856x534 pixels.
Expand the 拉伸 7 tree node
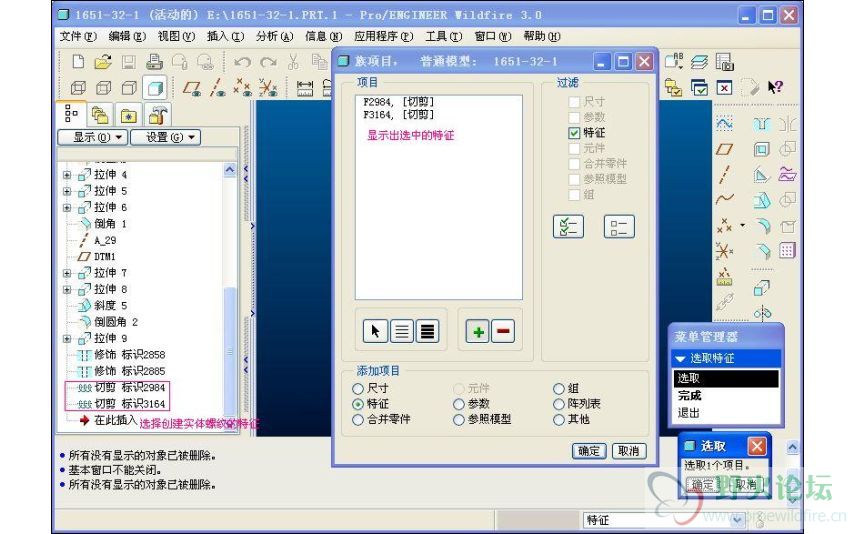(67, 273)
